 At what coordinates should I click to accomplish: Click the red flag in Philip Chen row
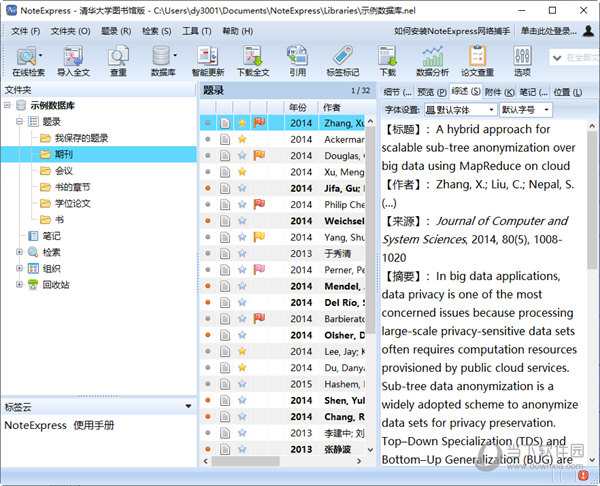click(x=259, y=204)
